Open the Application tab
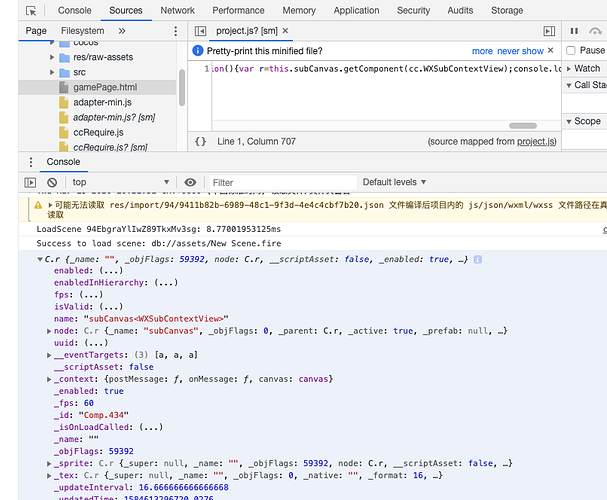The image size is (607, 500). tap(357, 10)
